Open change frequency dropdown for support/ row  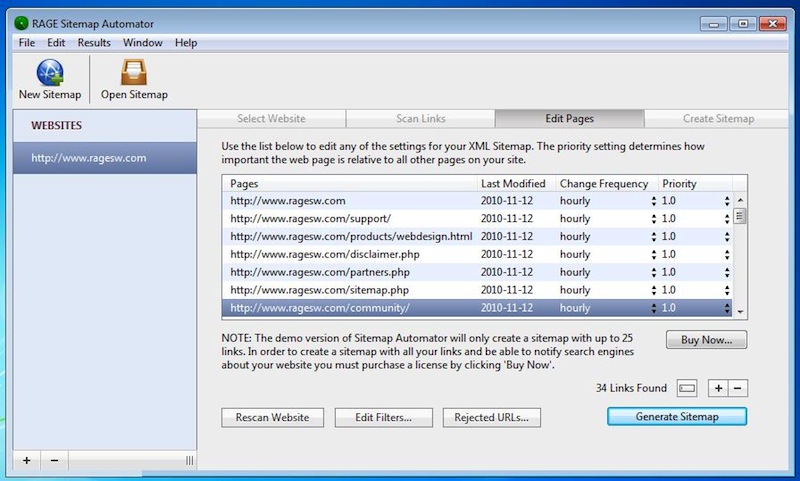[654, 219]
